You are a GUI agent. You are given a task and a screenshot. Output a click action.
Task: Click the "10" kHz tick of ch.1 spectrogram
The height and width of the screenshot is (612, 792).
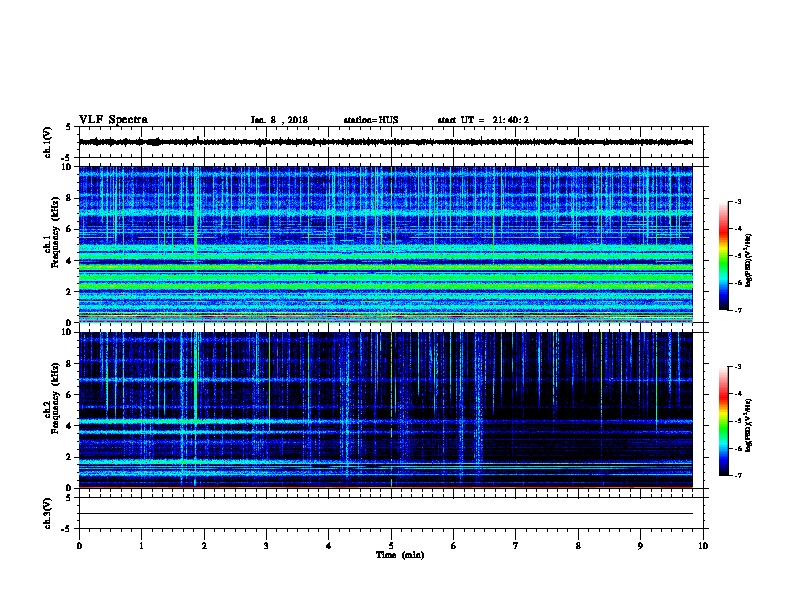click(68, 167)
